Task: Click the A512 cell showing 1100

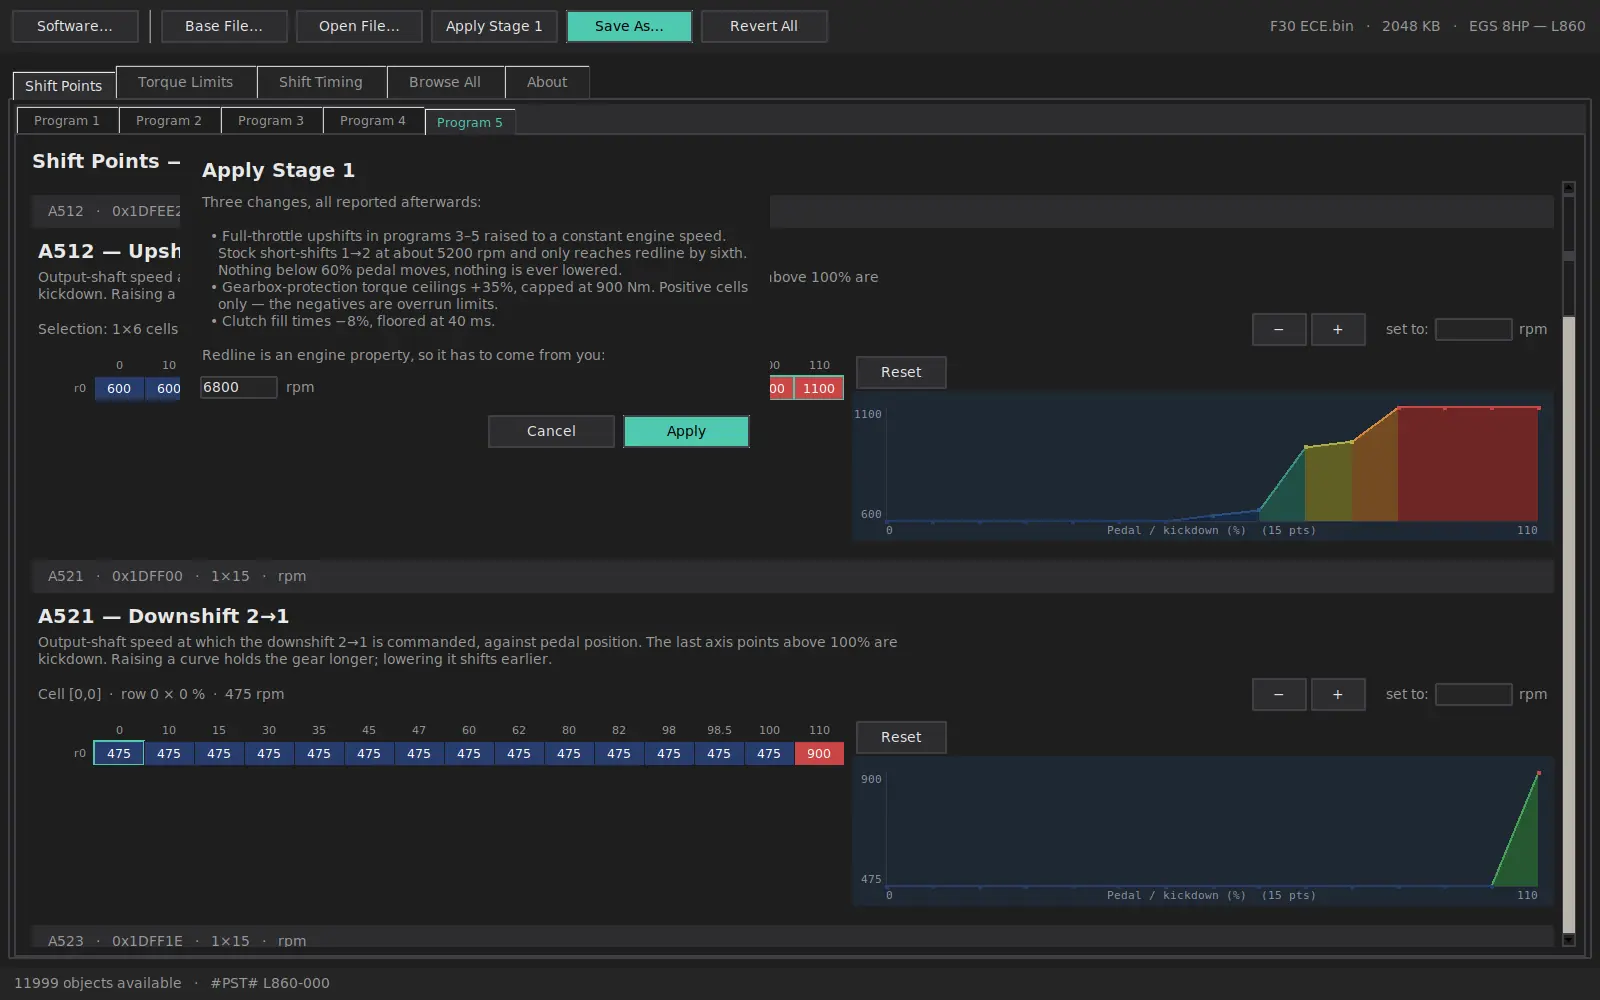Action: point(819,388)
